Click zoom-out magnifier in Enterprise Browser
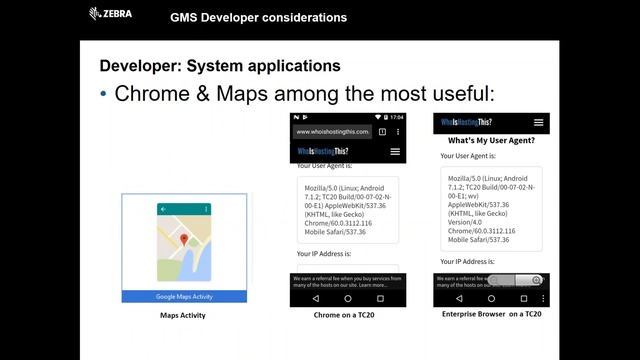Image resolution: width=640 pixels, height=360 pixels. click(494, 280)
